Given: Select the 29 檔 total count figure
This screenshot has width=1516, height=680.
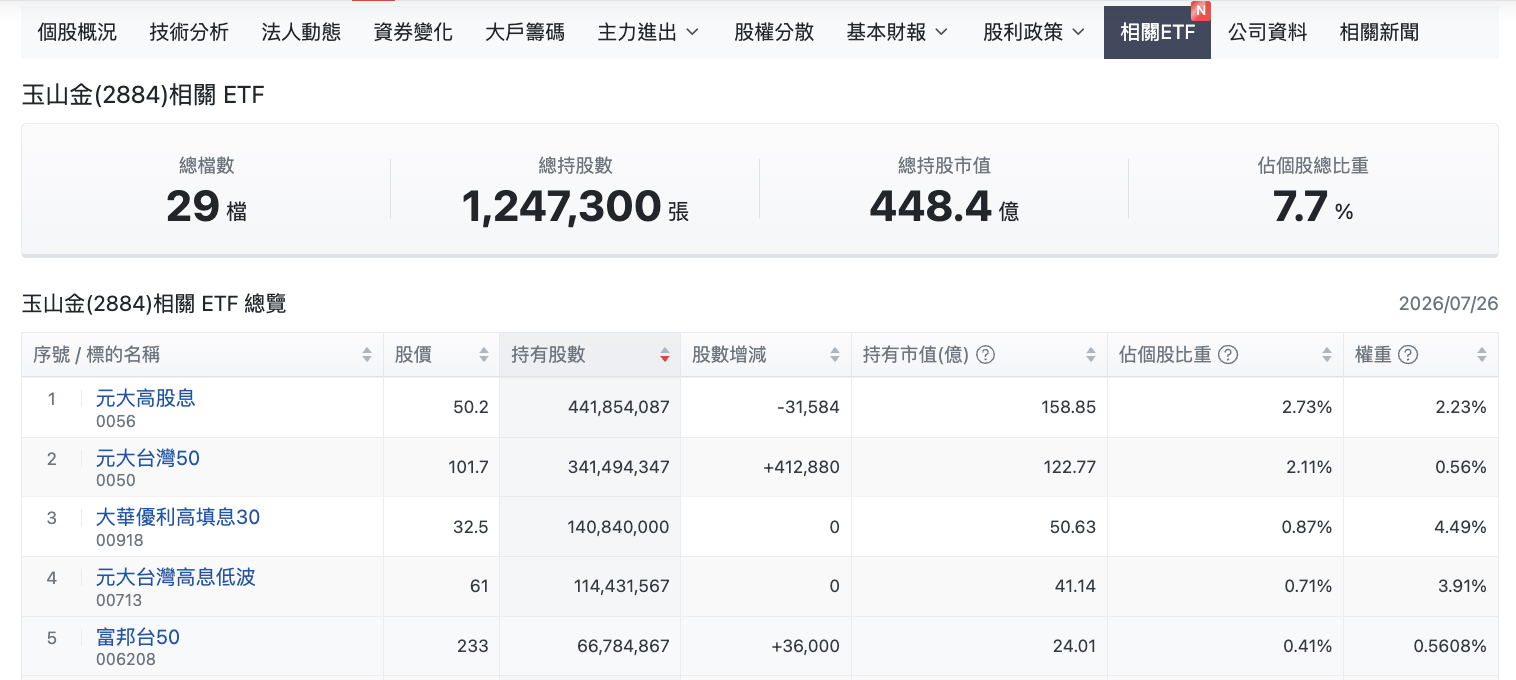Looking at the screenshot, I should [x=206, y=207].
